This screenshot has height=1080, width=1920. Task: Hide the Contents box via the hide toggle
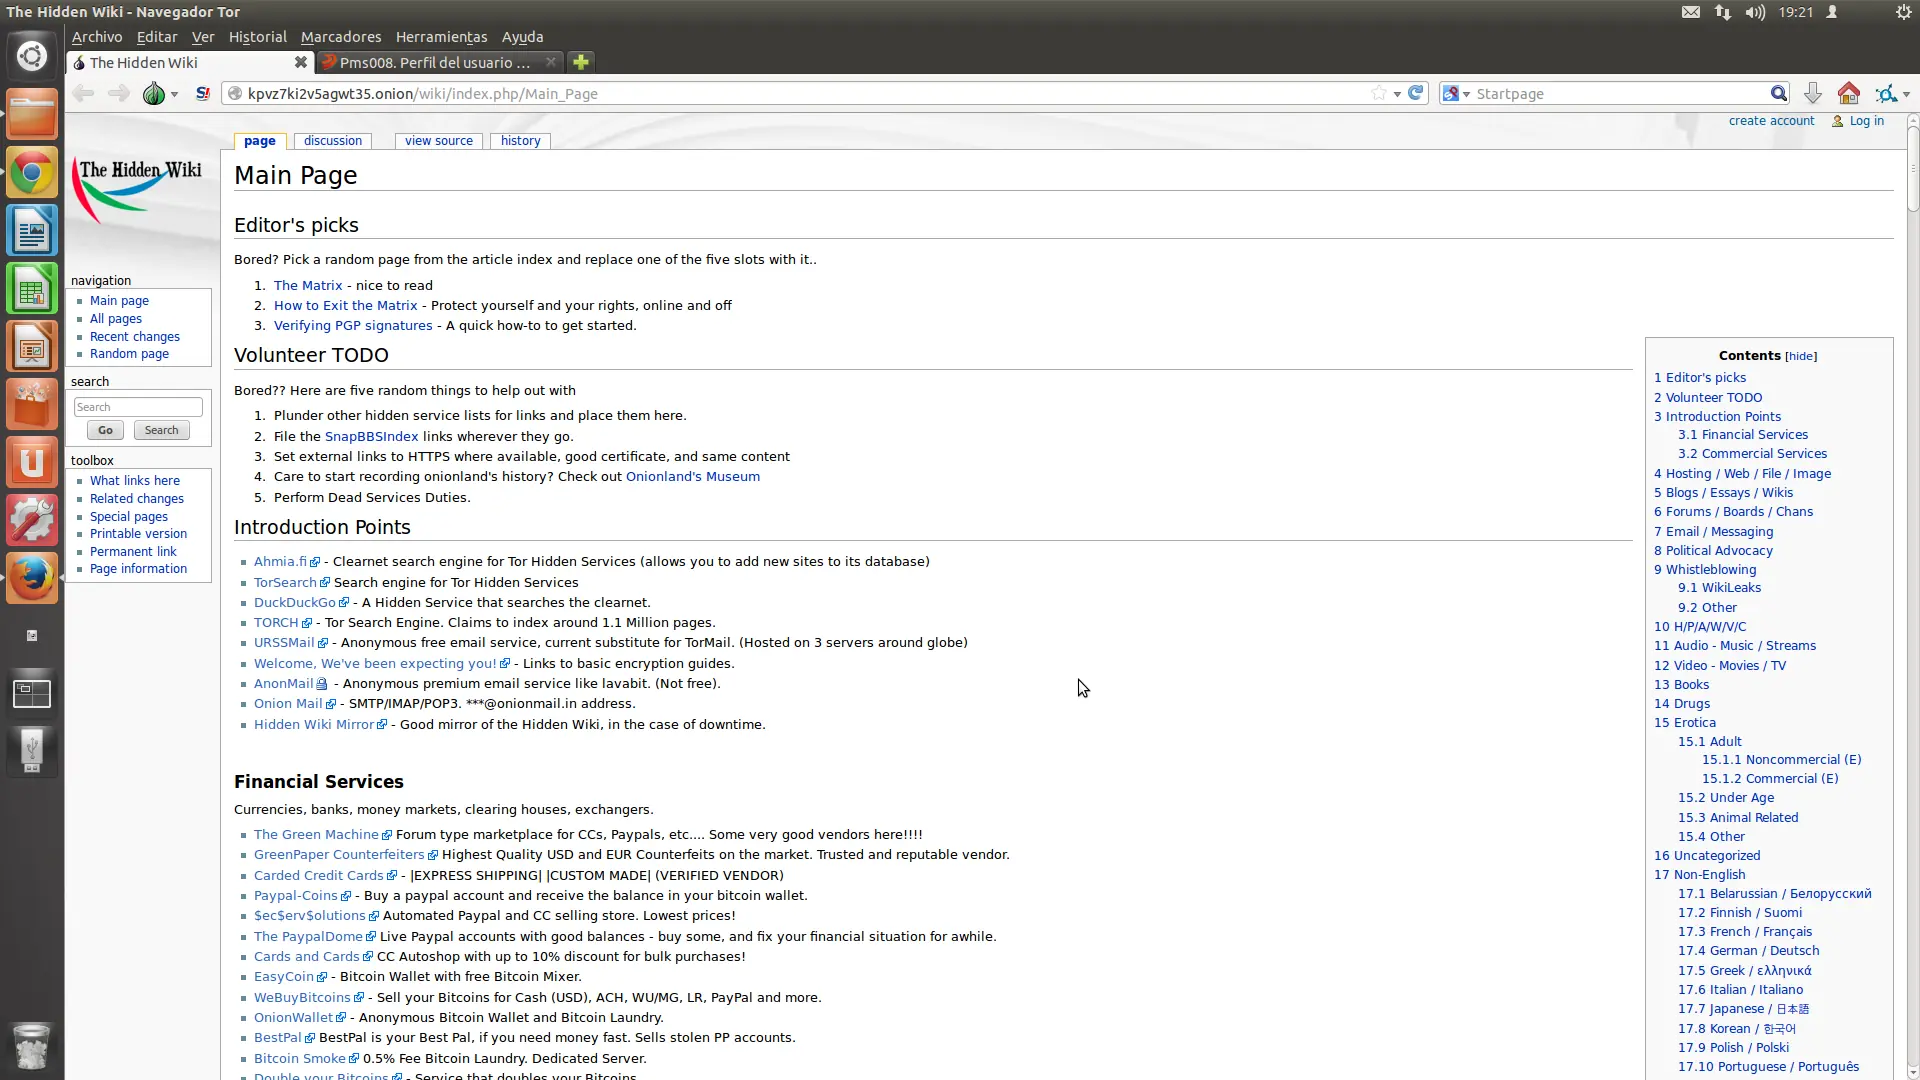click(1801, 356)
